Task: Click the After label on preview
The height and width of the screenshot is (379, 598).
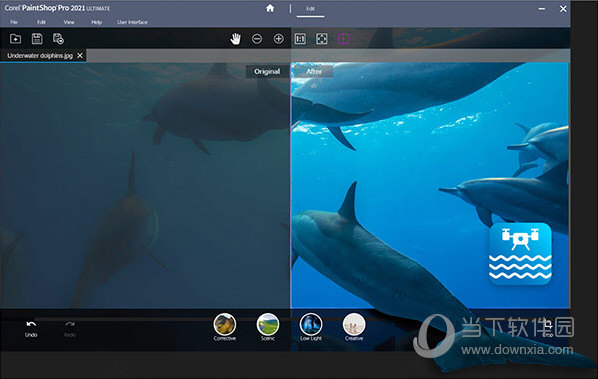Action: 314,71
